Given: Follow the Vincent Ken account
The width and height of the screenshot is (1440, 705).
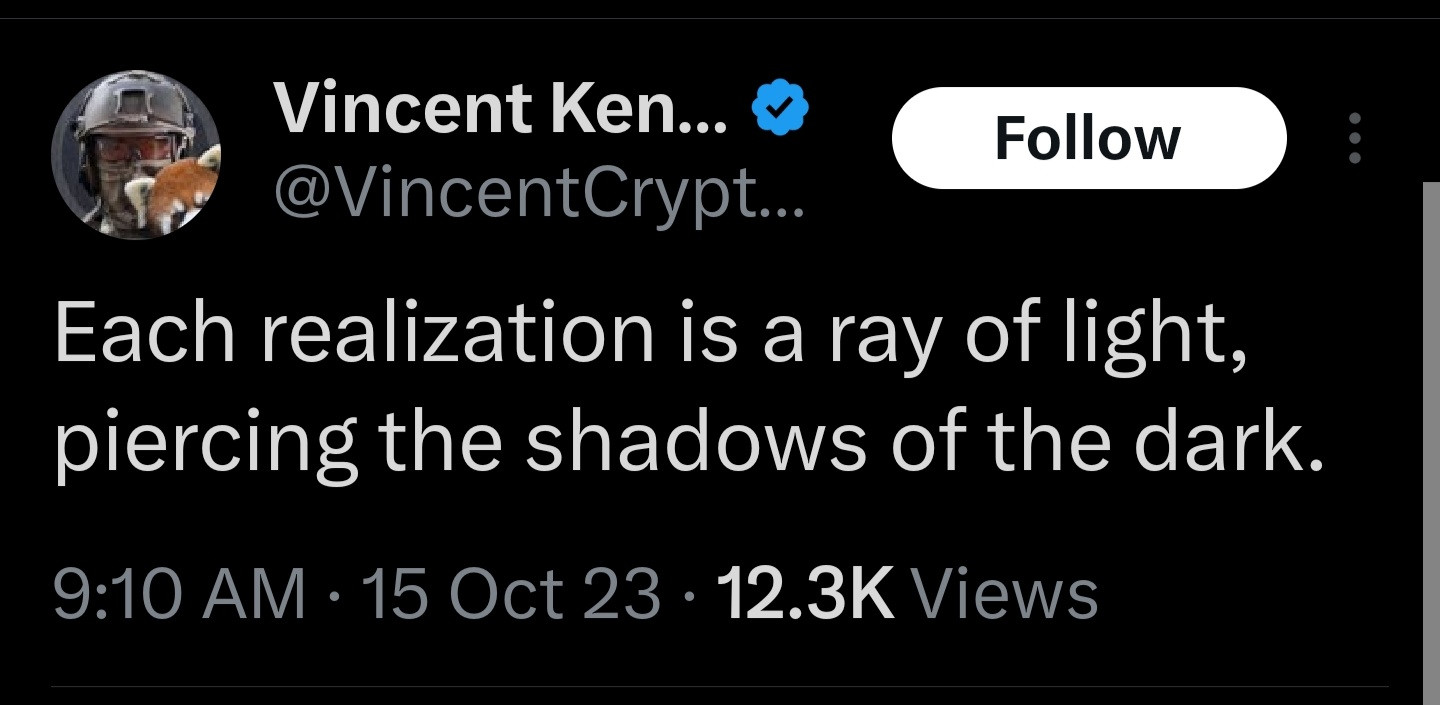Looking at the screenshot, I should 1088,138.
